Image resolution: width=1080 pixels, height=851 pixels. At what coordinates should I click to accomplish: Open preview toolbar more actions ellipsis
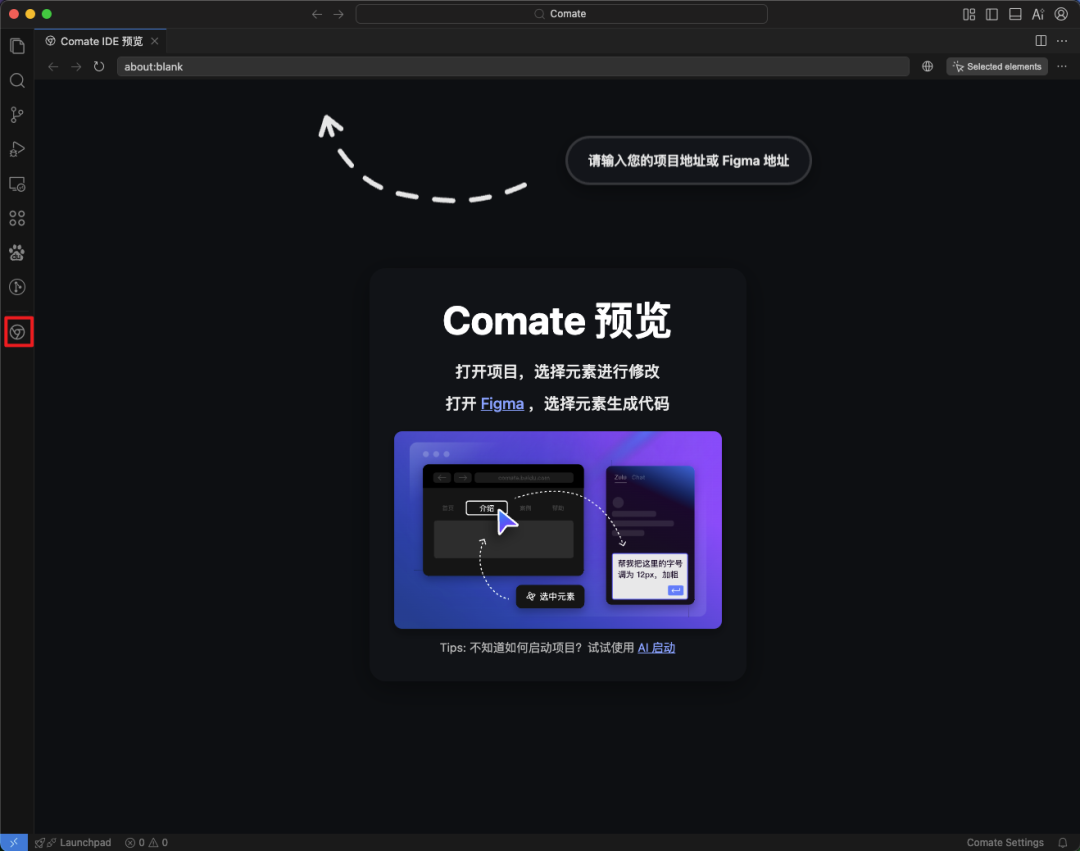[x=1062, y=67]
